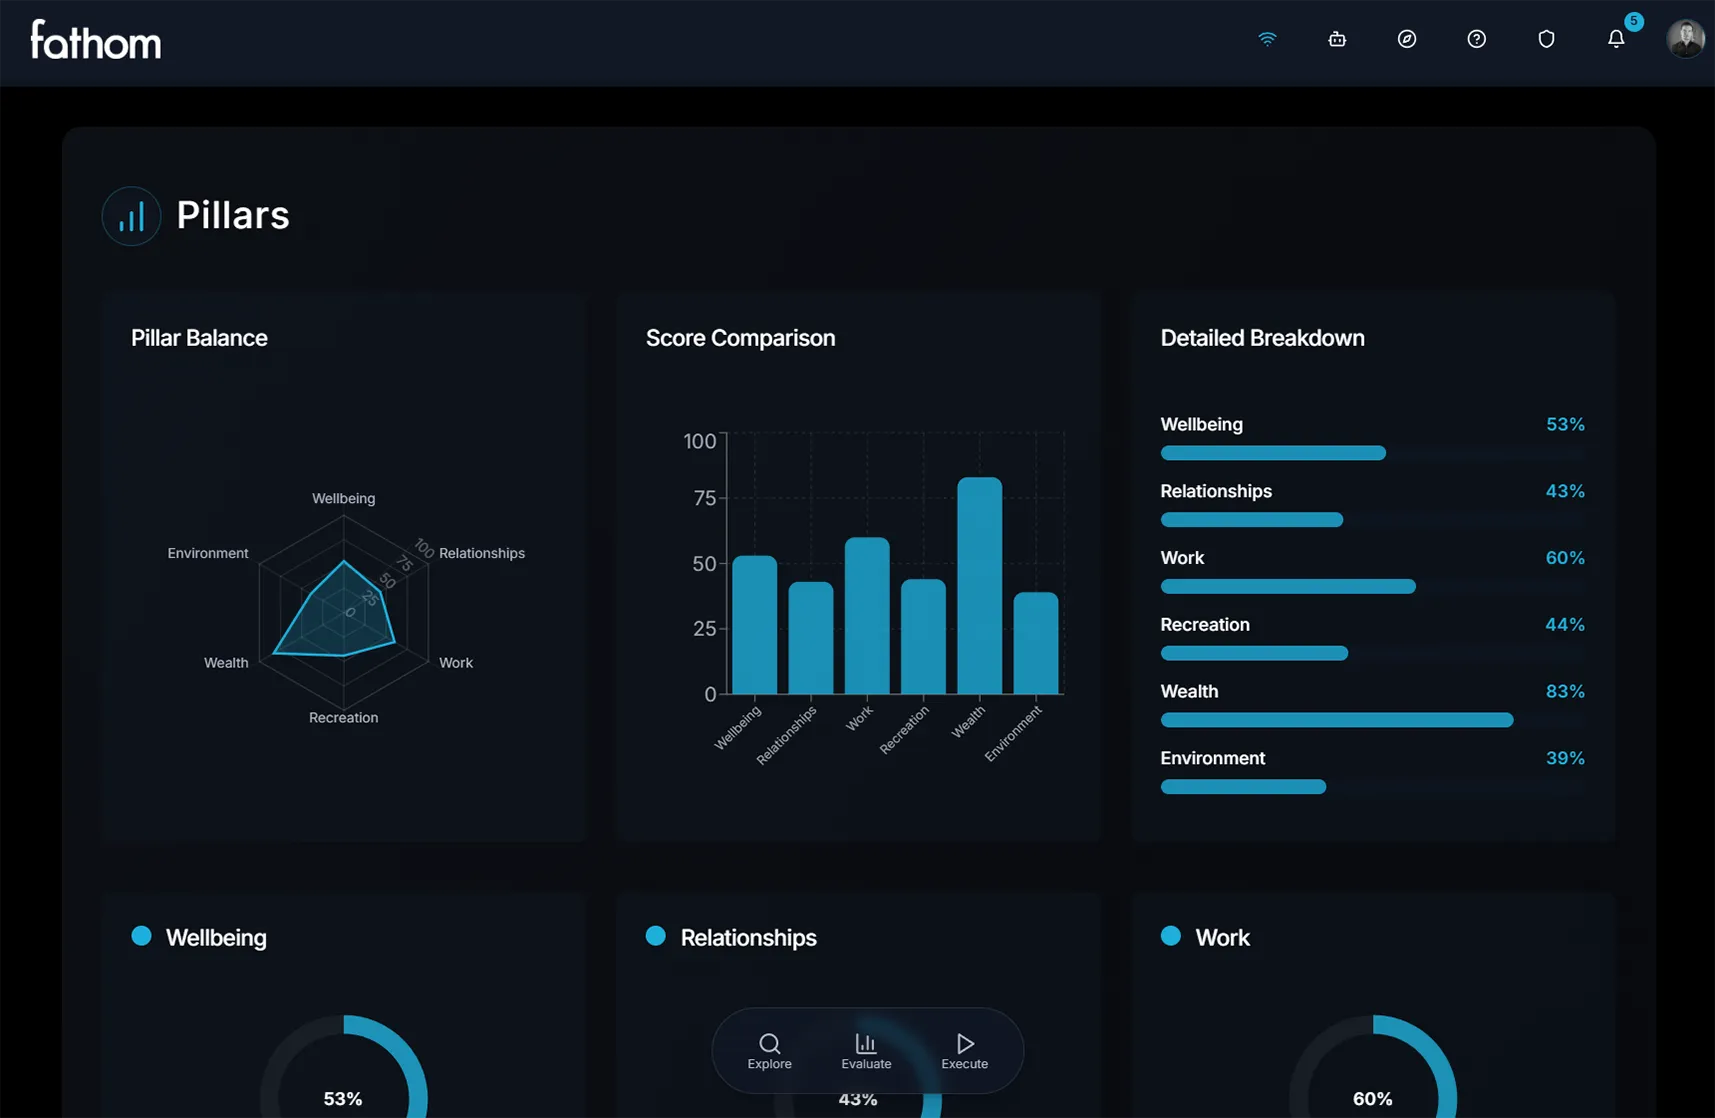Click the shield security icon
The width and height of the screenshot is (1715, 1118).
pyautogui.click(x=1546, y=39)
